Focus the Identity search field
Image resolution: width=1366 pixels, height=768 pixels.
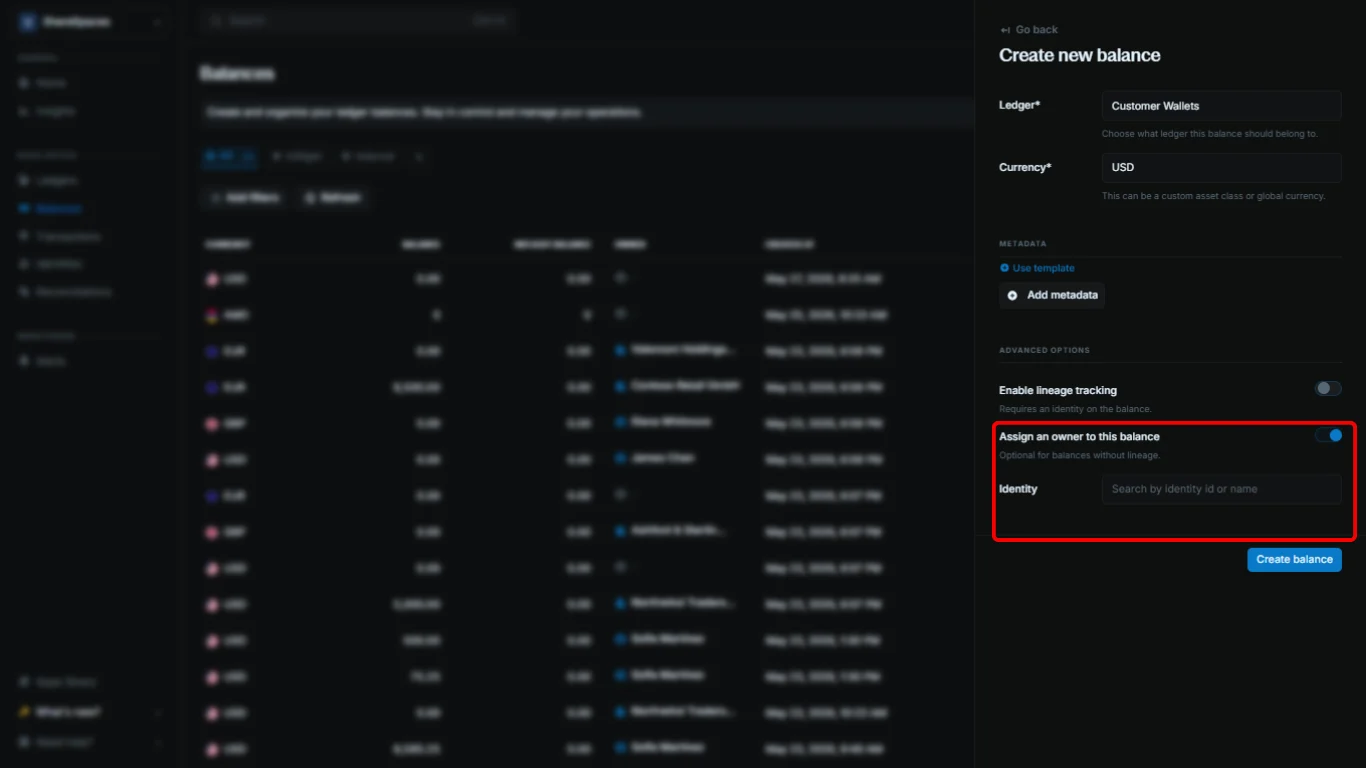1221,489
